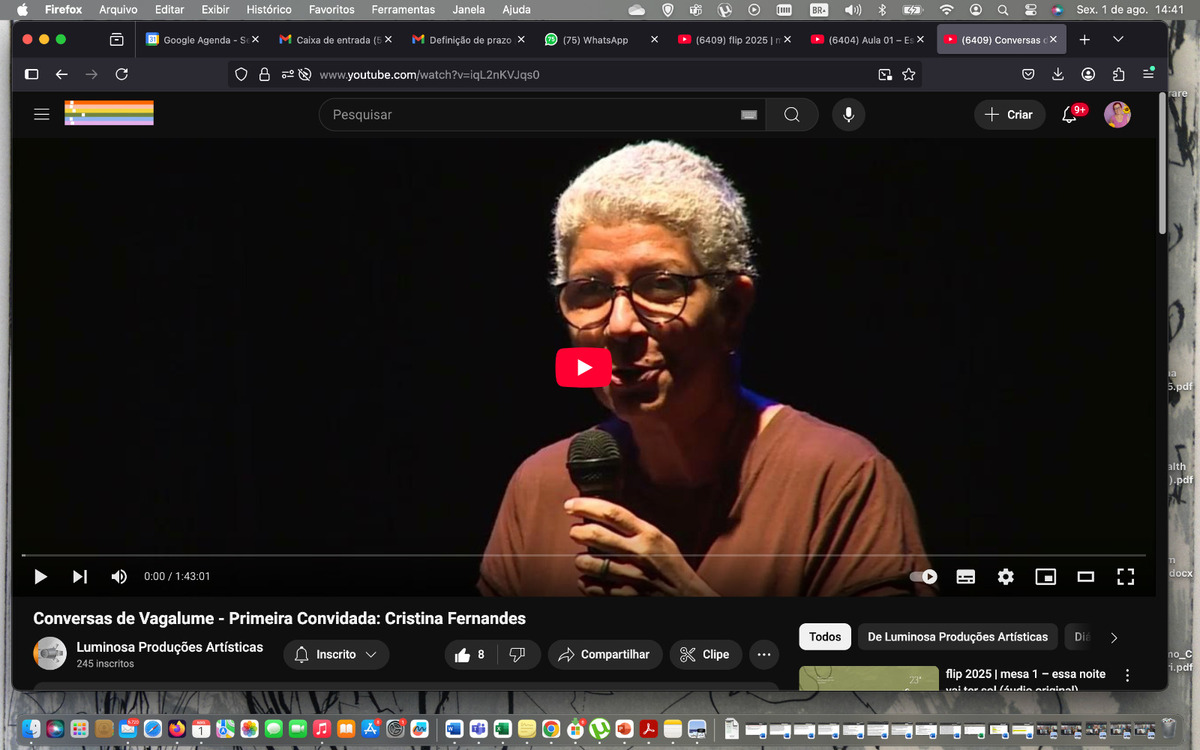This screenshot has height=750, width=1200.
Task: Open more actions ellipsis menu
Action: click(764, 655)
